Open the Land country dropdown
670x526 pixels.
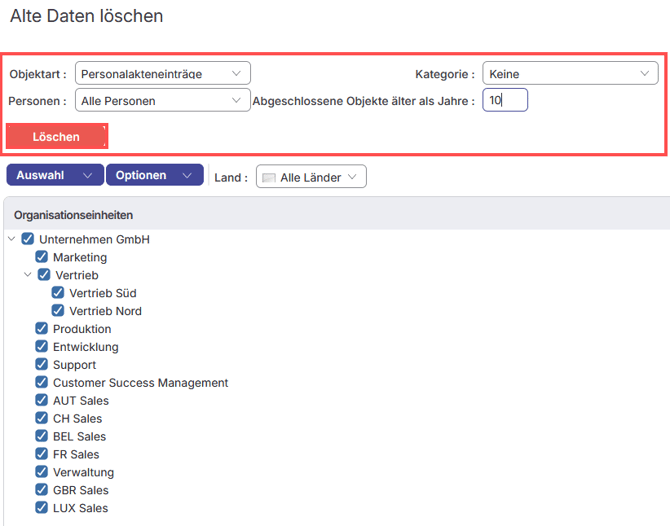click(311, 177)
